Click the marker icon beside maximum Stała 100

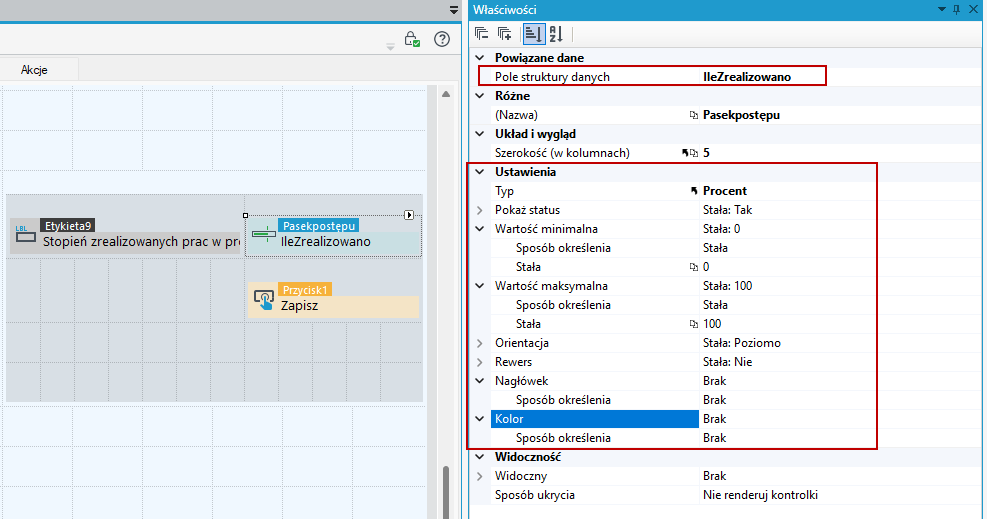pos(694,324)
